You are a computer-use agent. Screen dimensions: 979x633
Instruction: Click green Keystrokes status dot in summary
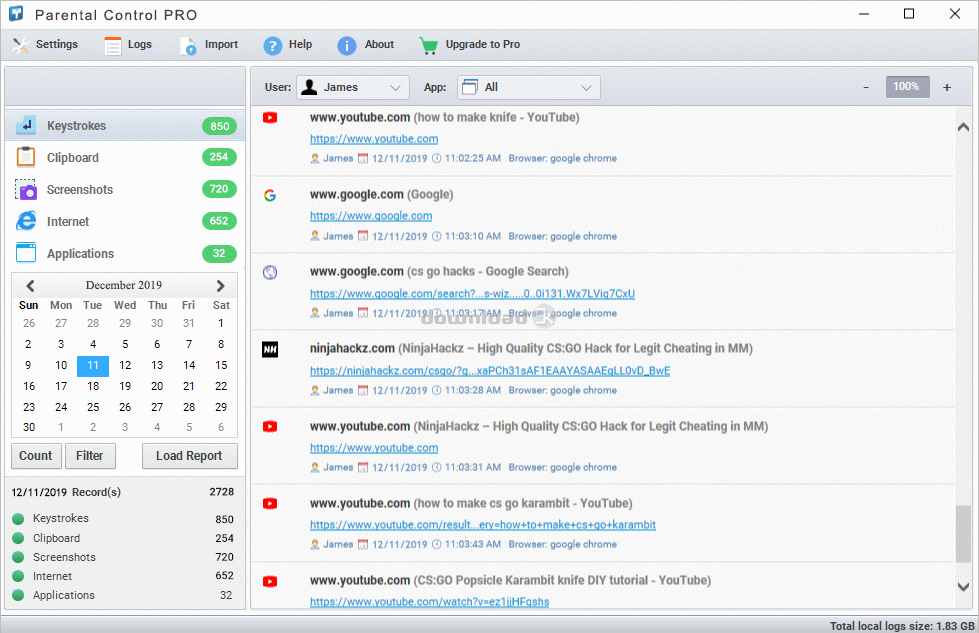(x=18, y=519)
